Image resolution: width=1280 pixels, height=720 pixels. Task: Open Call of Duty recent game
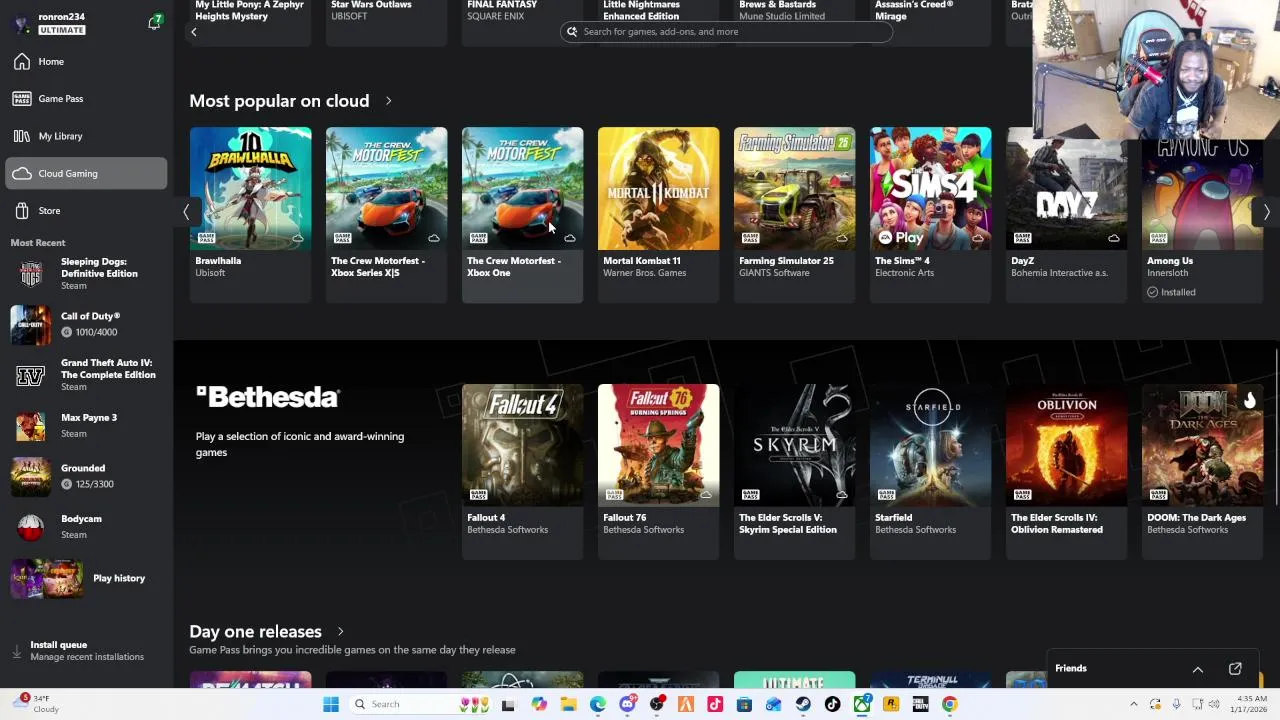pyautogui.click(x=88, y=324)
